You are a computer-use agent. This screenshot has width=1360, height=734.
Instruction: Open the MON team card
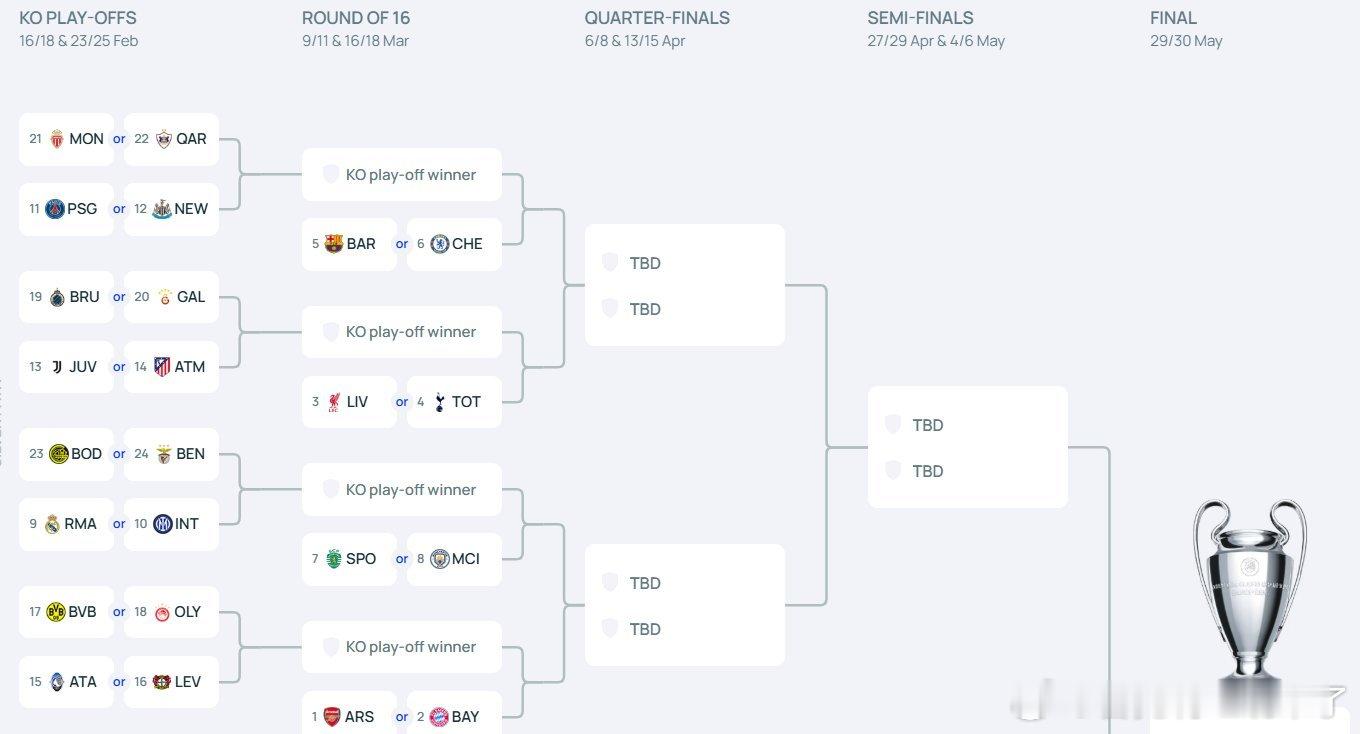(x=66, y=139)
